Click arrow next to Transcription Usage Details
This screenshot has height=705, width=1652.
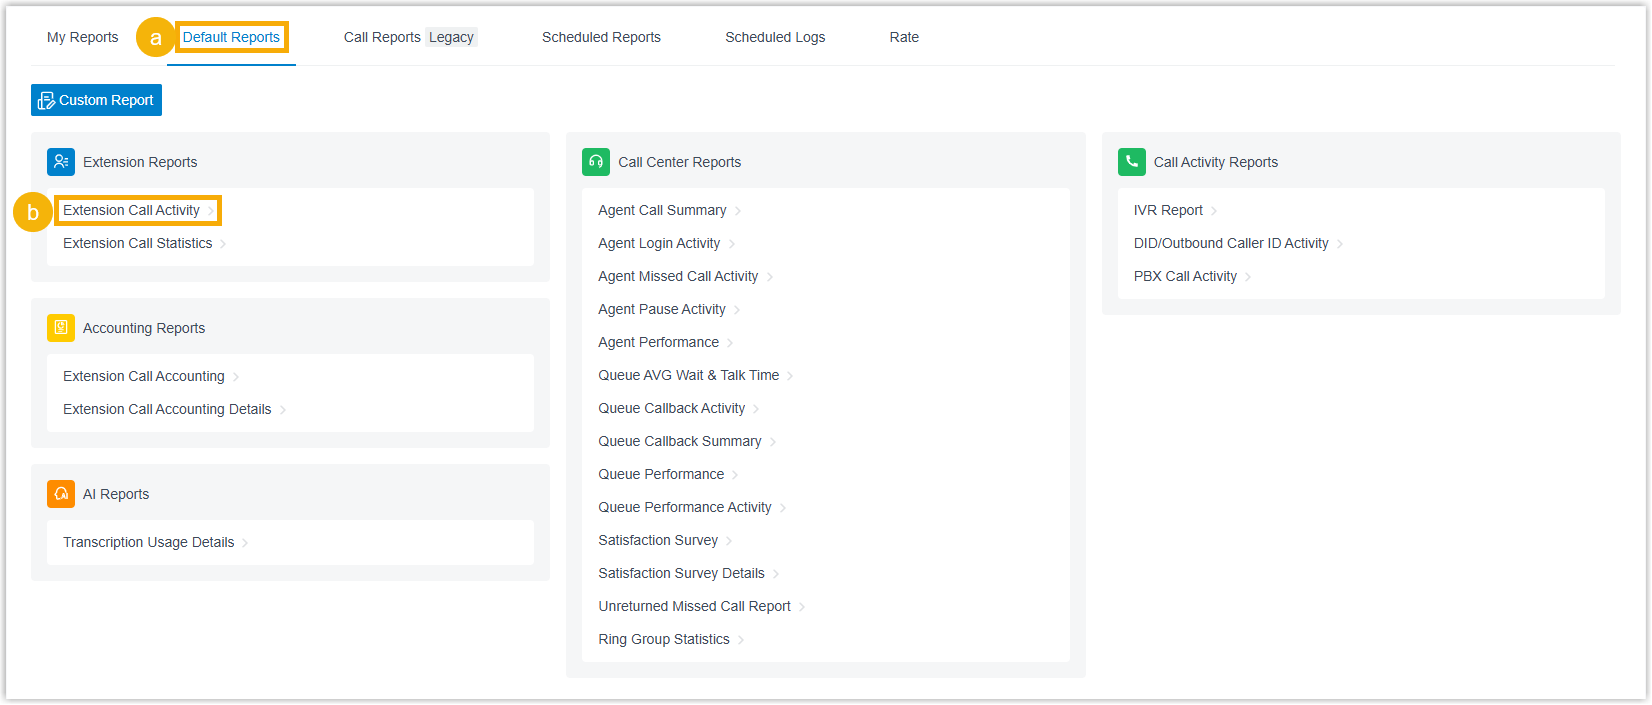click(245, 543)
